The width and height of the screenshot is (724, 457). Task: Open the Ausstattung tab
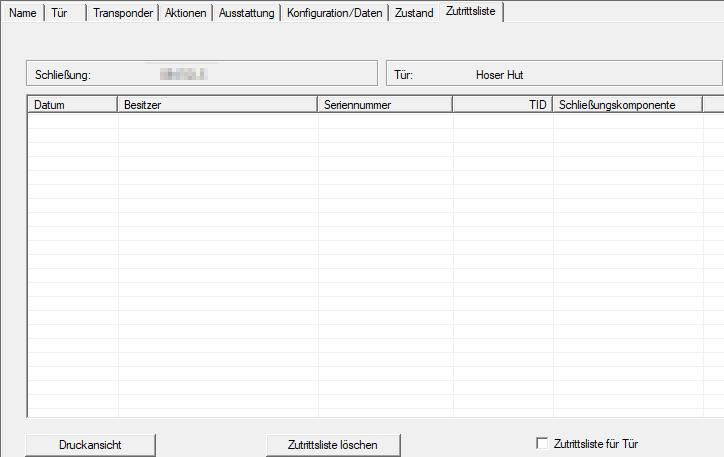[246, 13]
